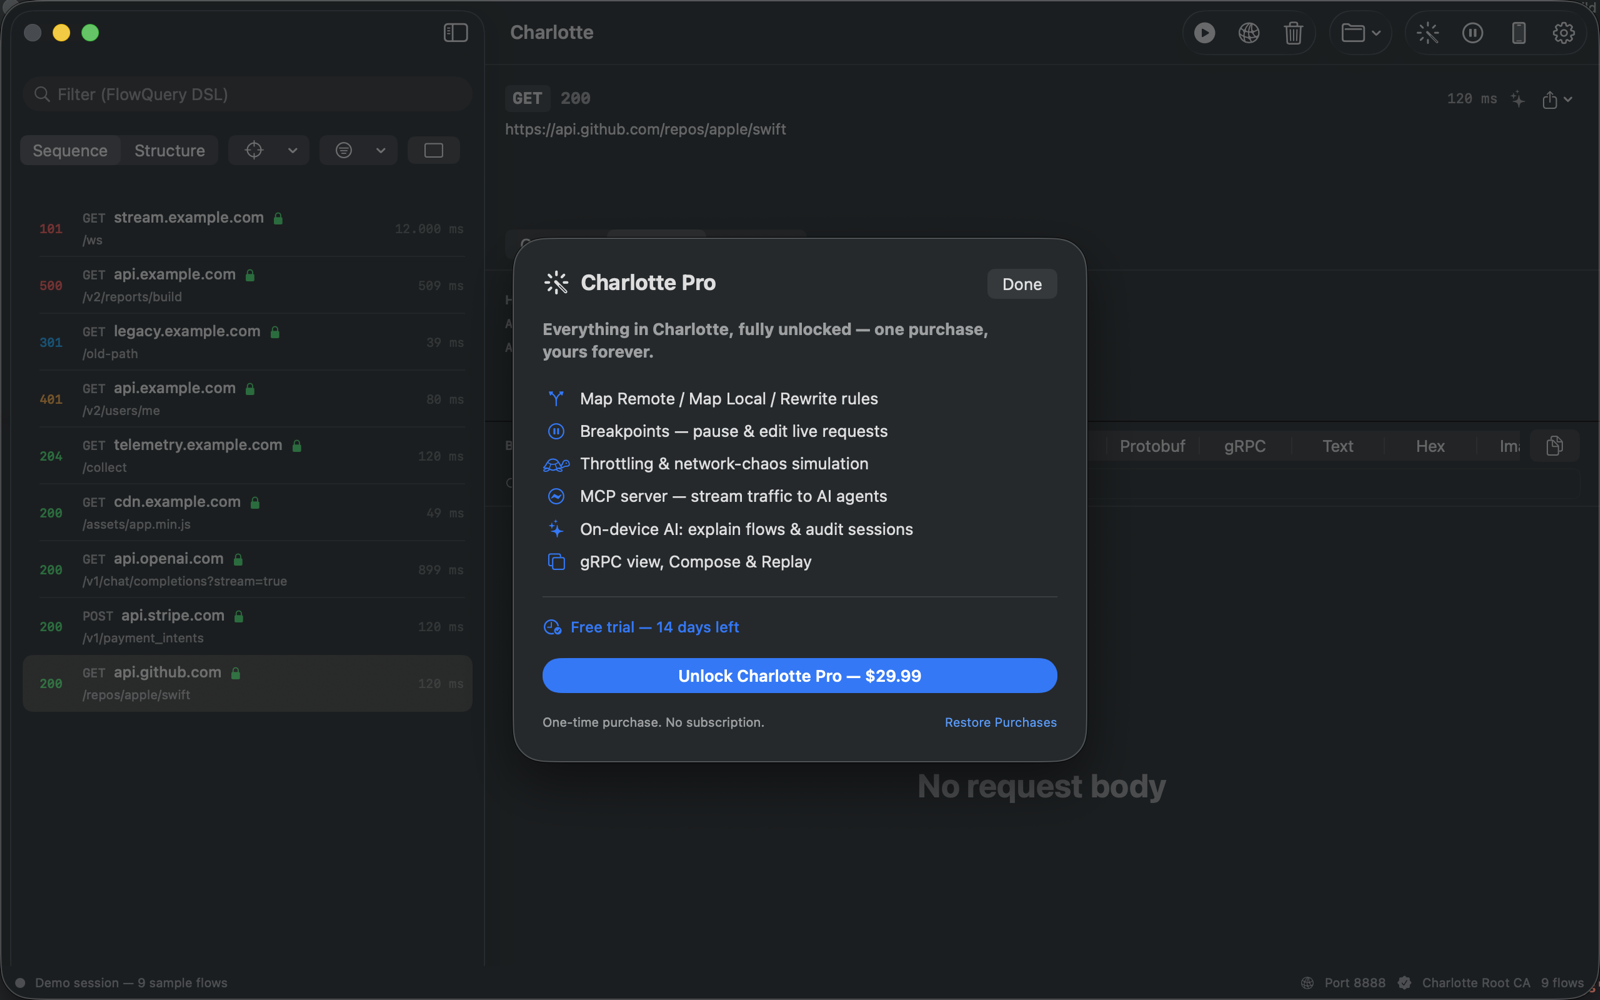This screenshot has height=1000, width=1600.
Task: Click the lock icon on api.openai.com row
Action: [x=238, y=559]
